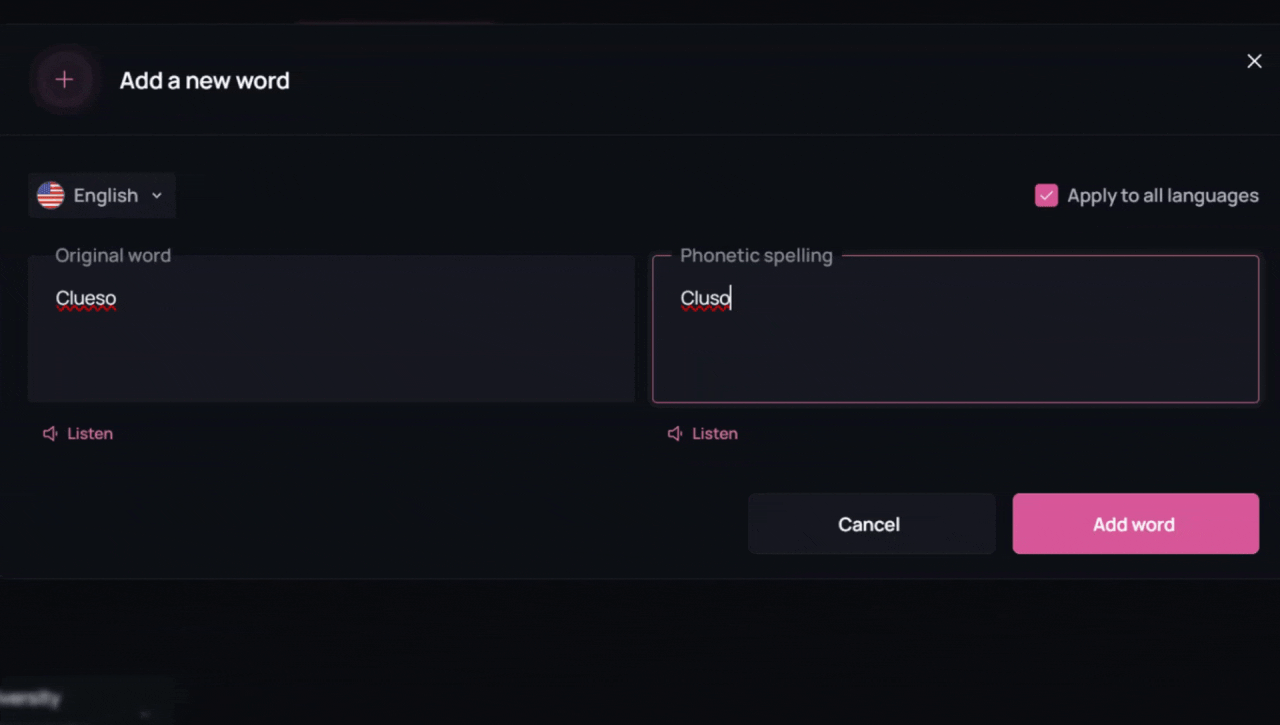The height and width of the screenshot is (725, 1280).
Task: Click inside the Original word text area
Action: (x=330, y=330)
